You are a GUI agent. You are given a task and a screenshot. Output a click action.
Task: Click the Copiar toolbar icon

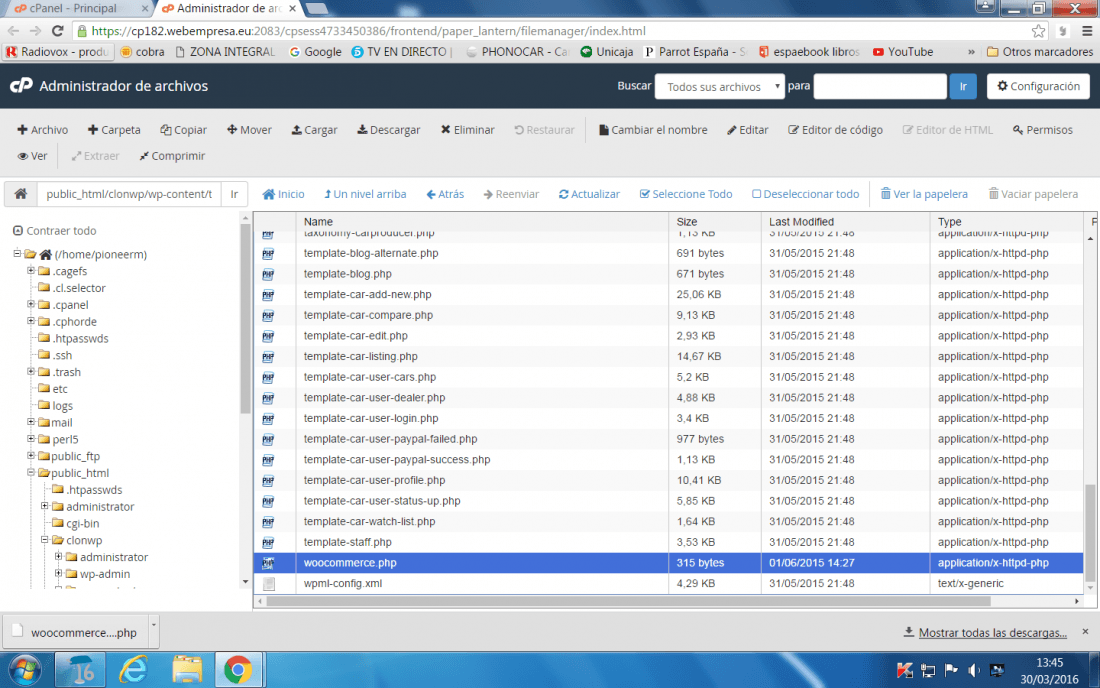click(x=184, y=130)
